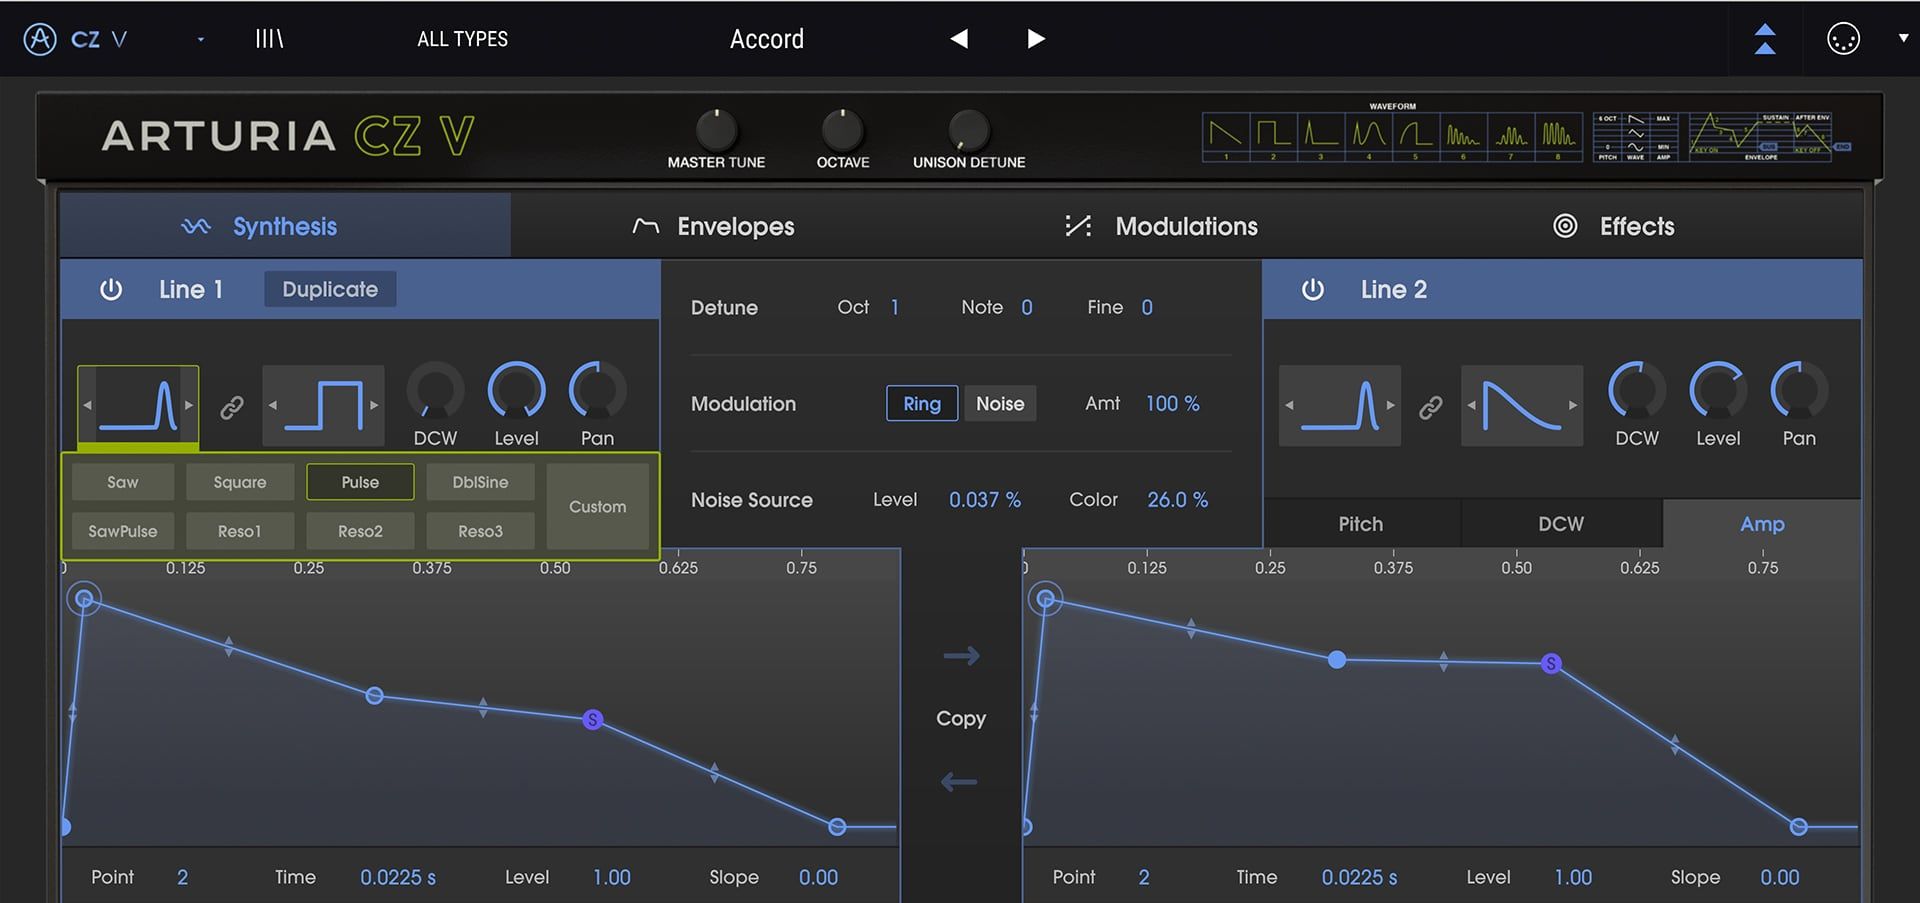
Task: Toggle Line 2 power button
Action: pos(1313,289)
